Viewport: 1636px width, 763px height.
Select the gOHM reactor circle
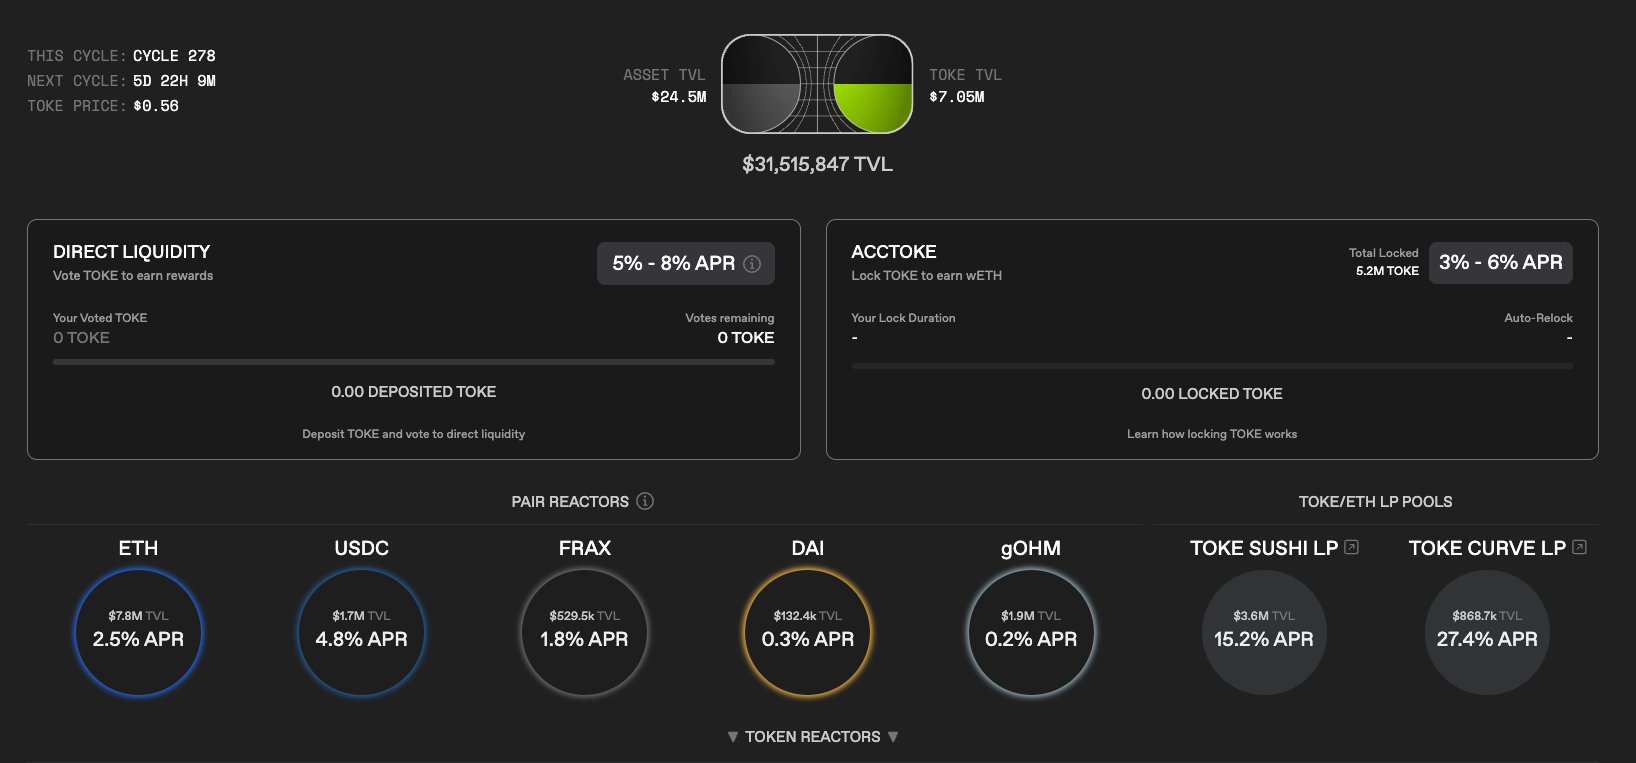[1030, 632]
